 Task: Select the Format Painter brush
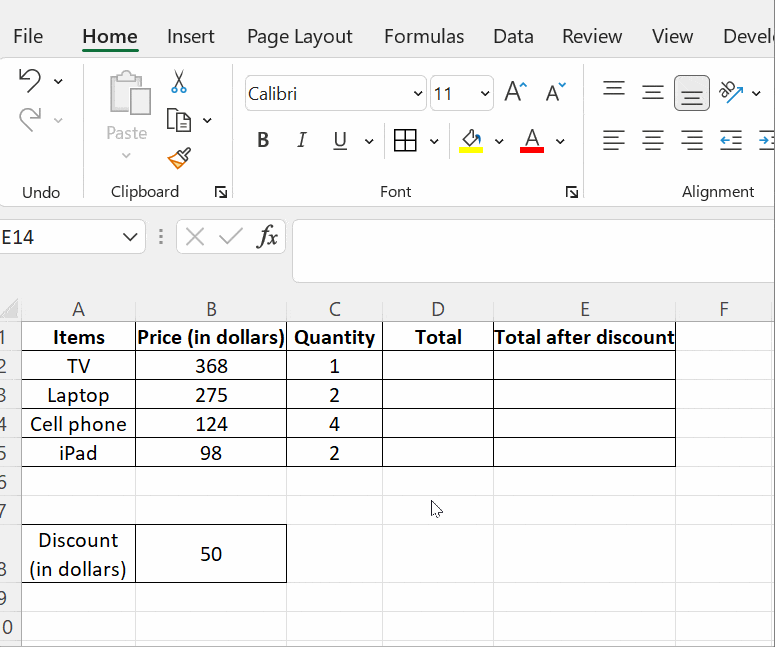179,158
